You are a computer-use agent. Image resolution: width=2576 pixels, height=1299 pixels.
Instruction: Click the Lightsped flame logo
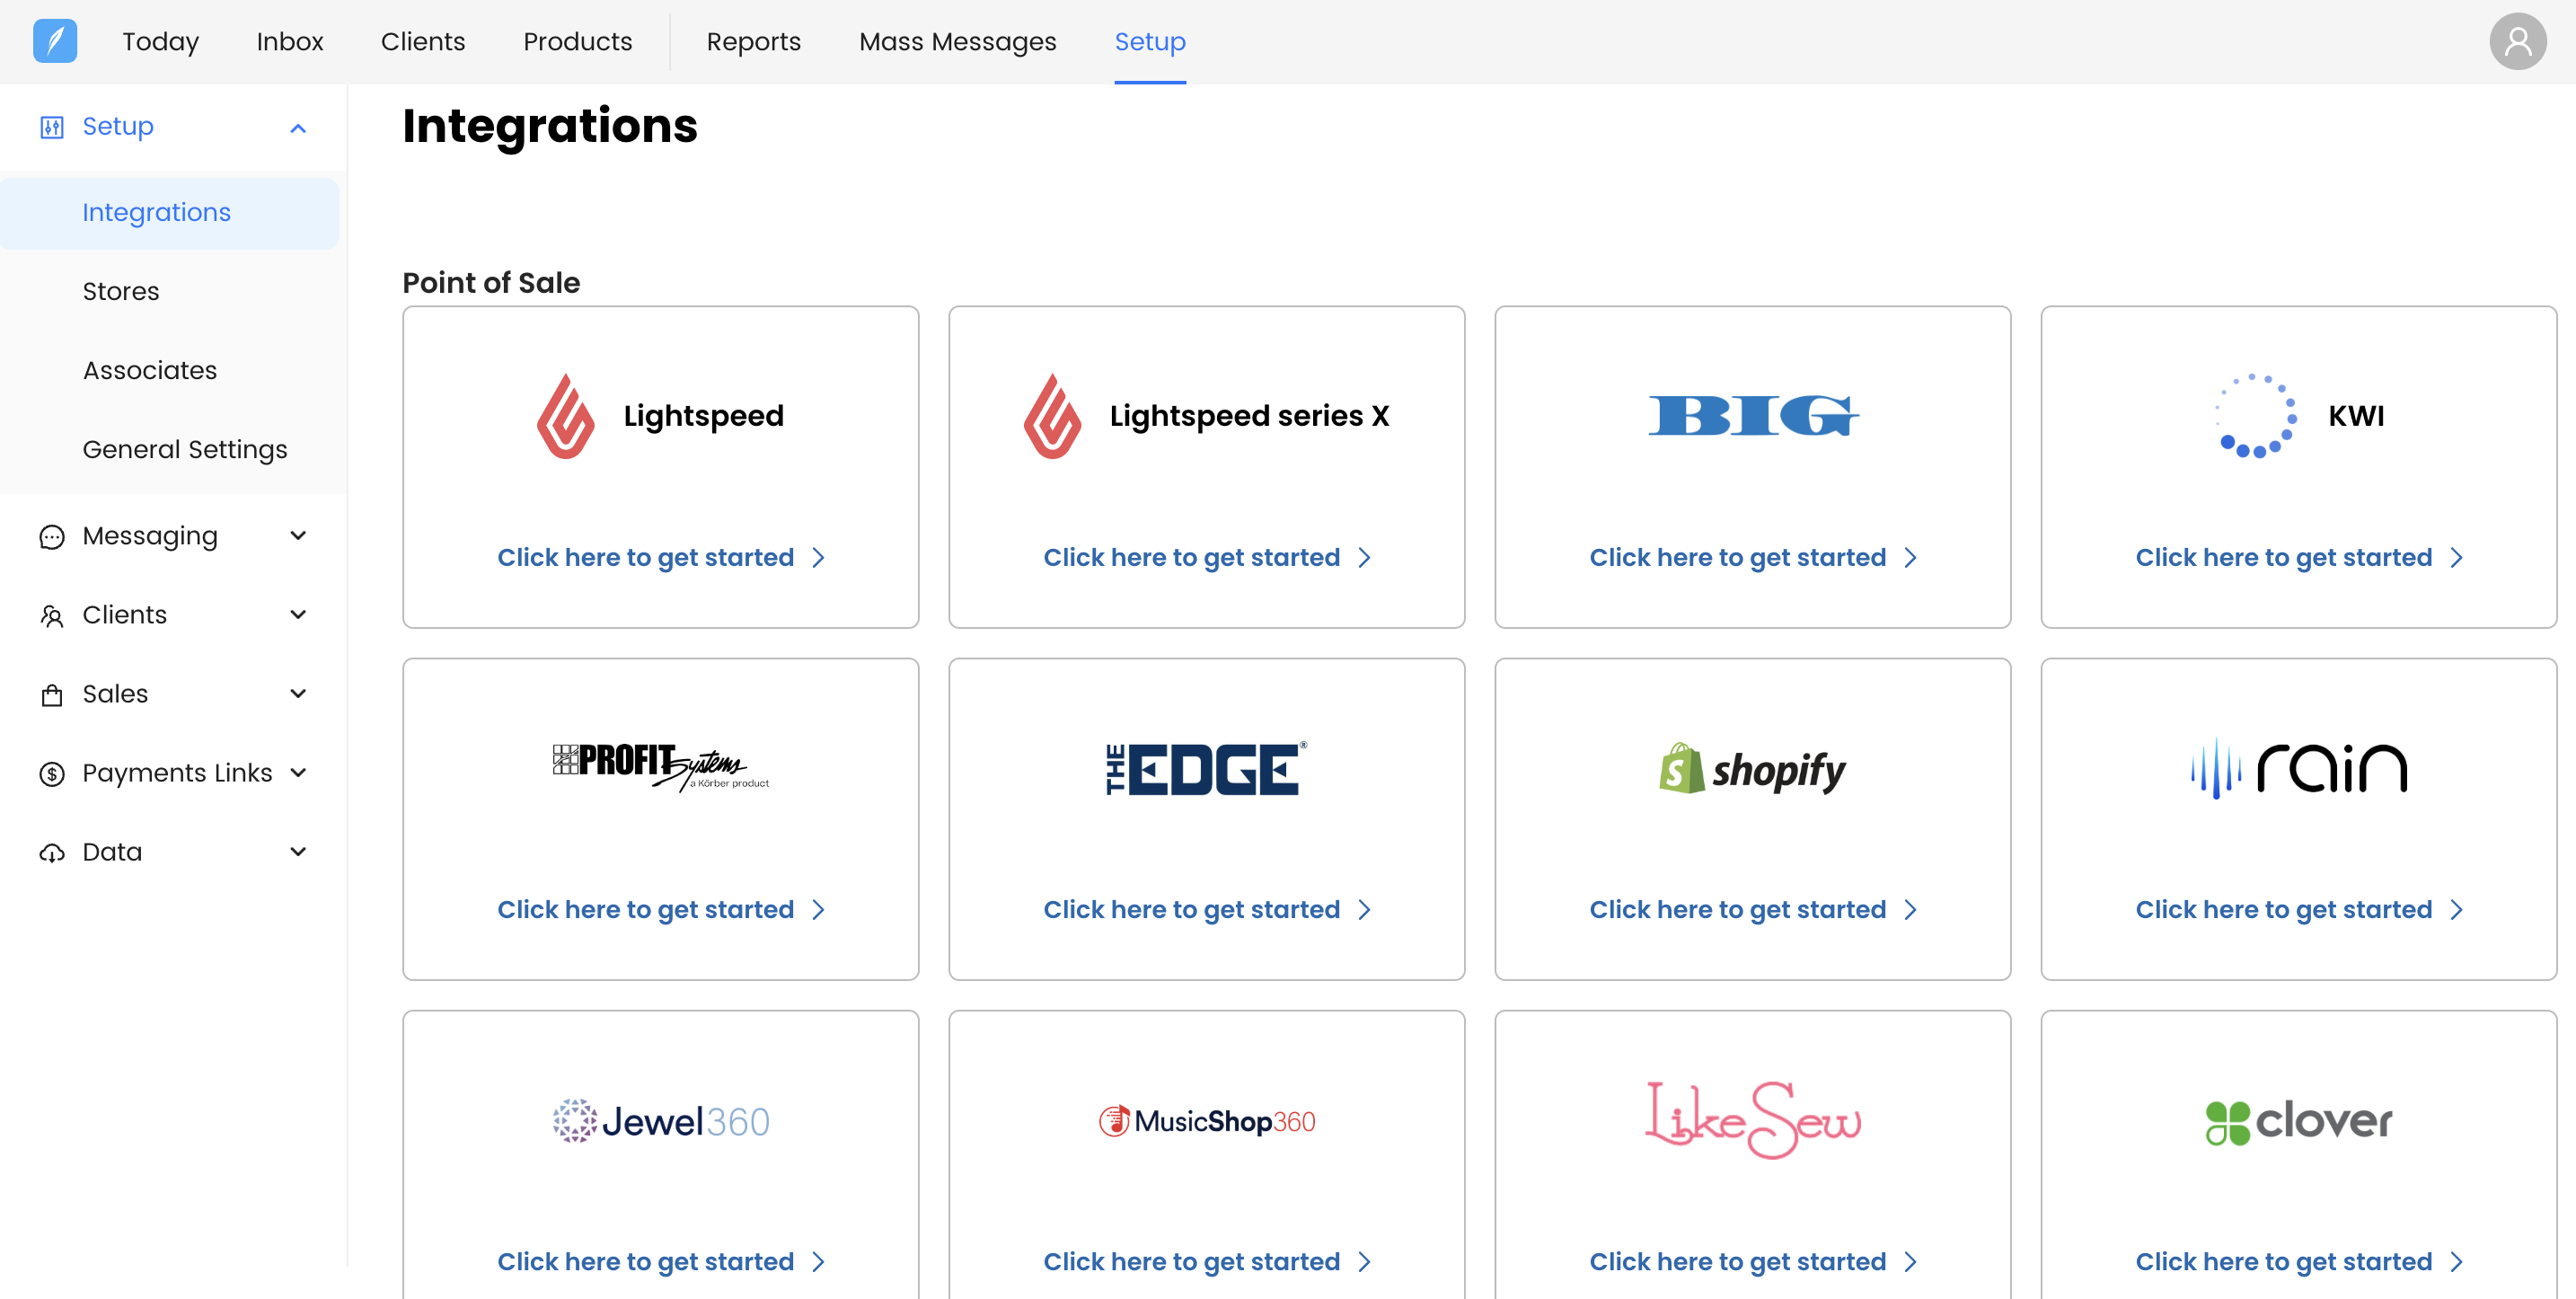[566, 416]
